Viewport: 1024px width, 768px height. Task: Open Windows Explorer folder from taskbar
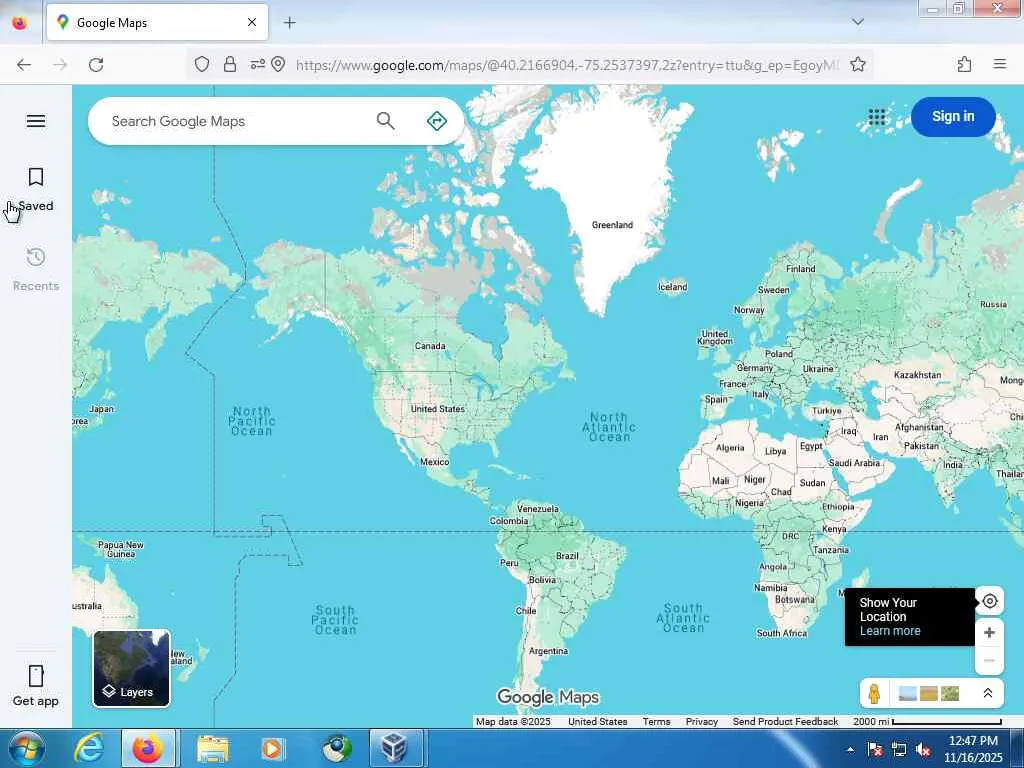pos(213,748)
